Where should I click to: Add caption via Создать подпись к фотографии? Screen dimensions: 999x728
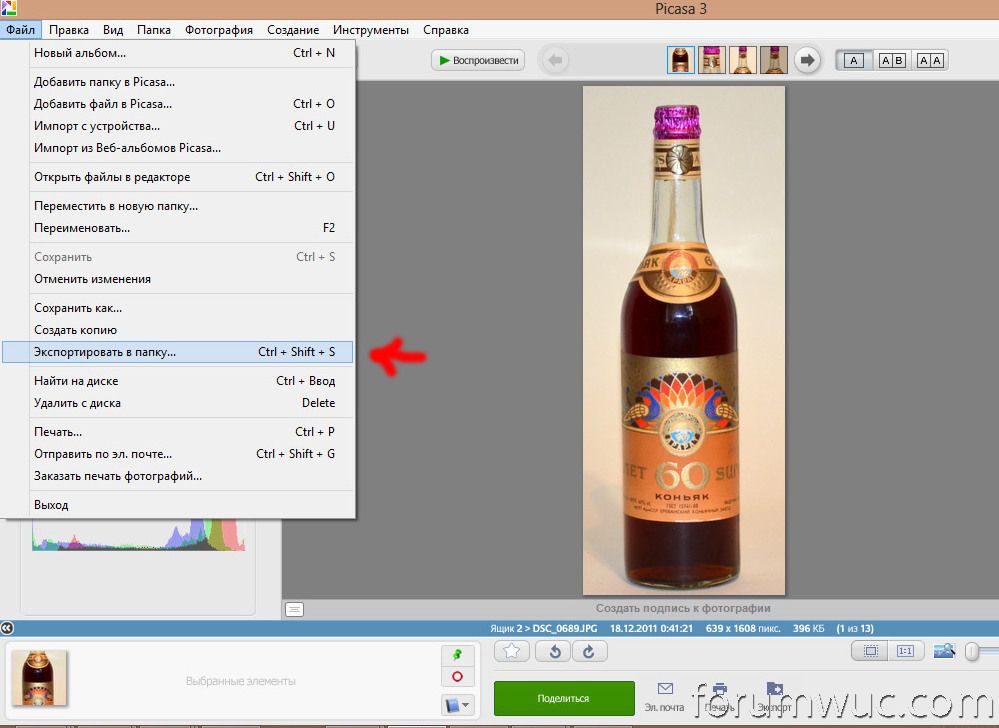pyautogui.click(x=683, y=608)
